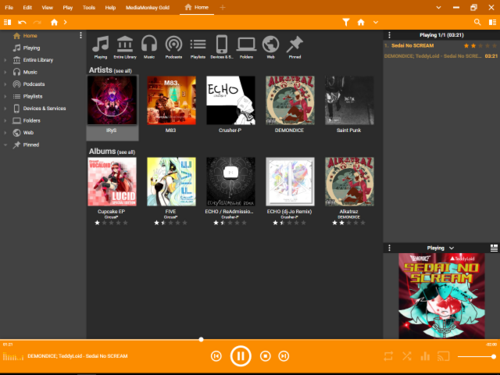Add a new tab with plus button
Viewport: 500px width, 375px height.
coord(222,7)
